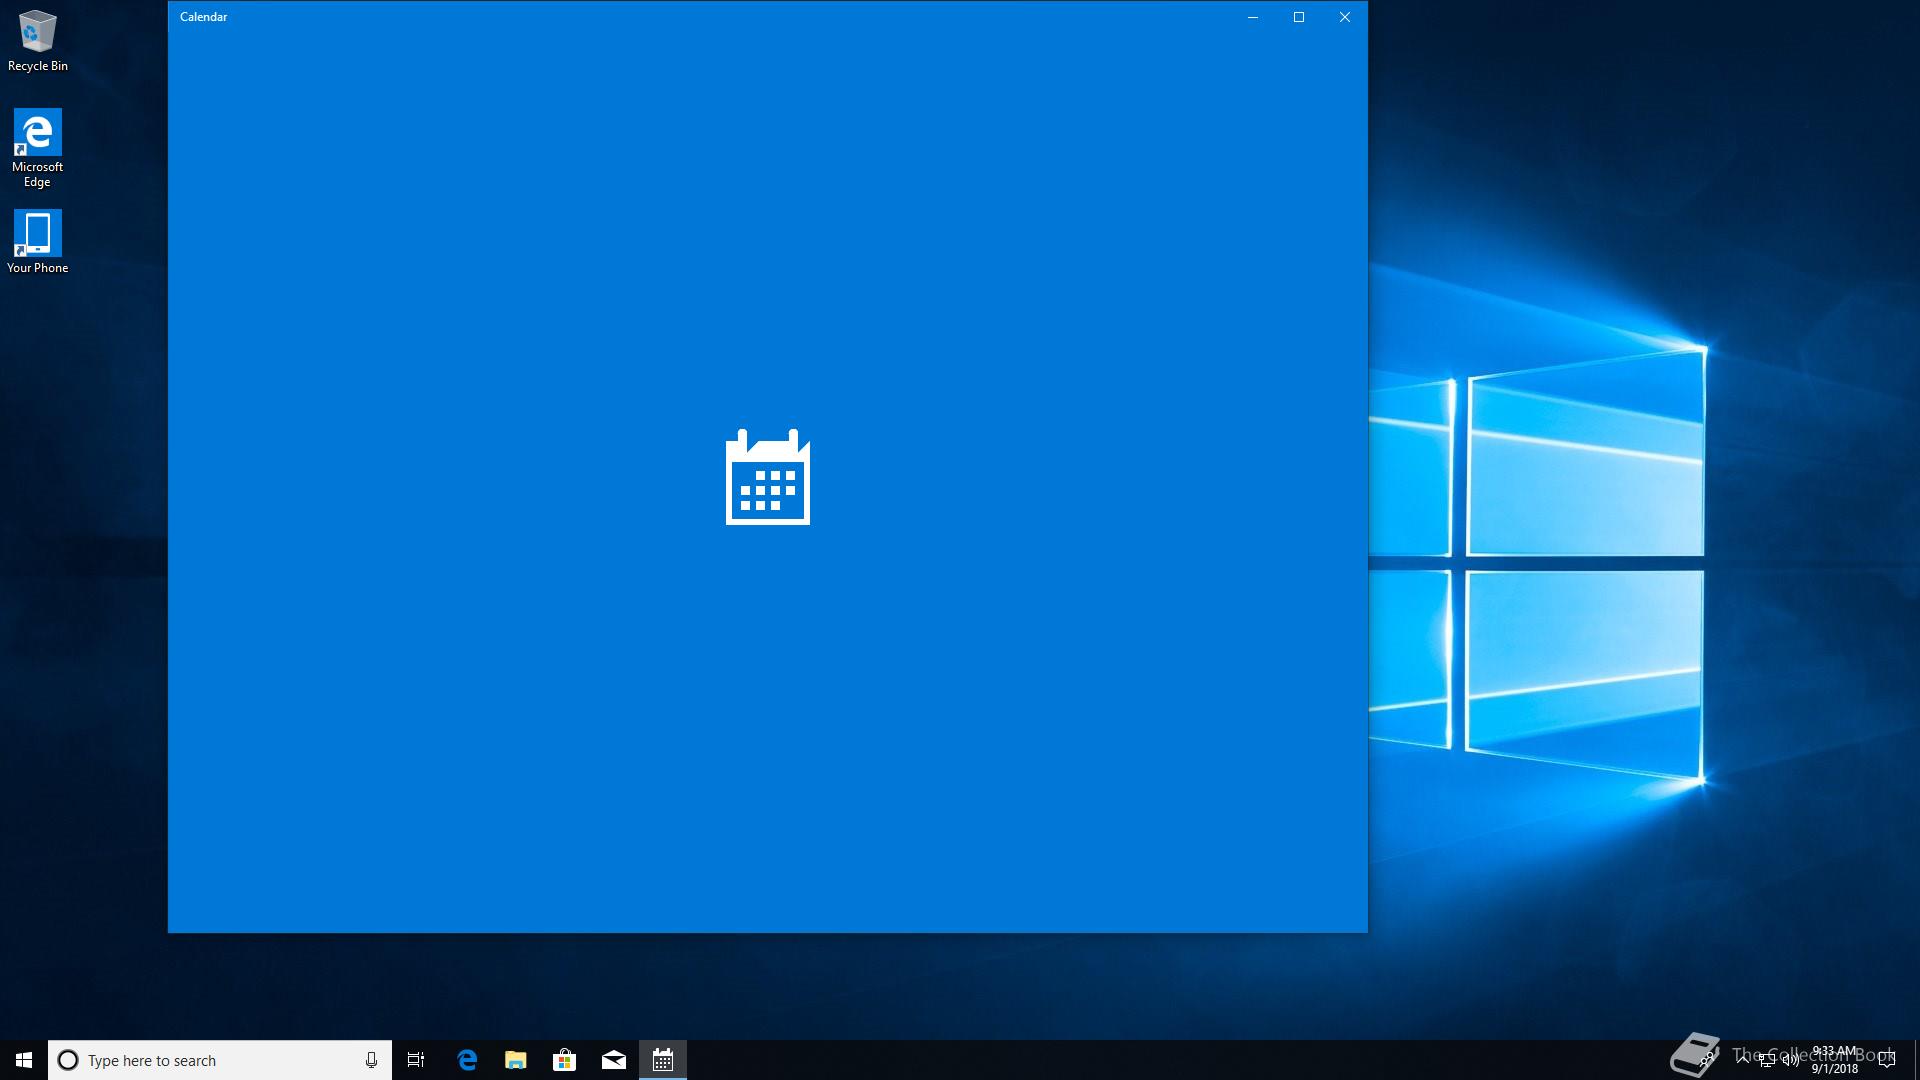Open the Windows Start menu
Viewport: 1920px width, 1080px height.
click(x=24, y=1060)
